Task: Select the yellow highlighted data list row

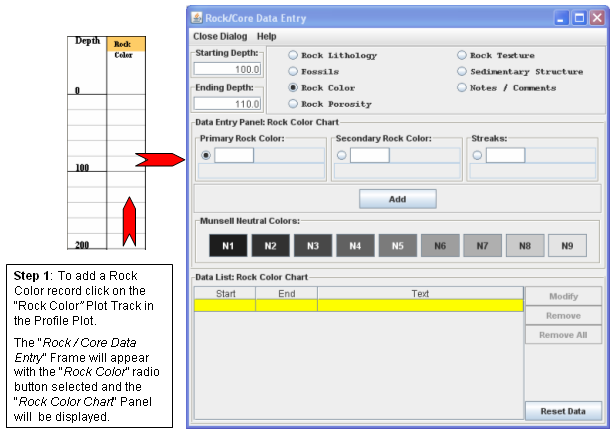Action: pos(359,305)
